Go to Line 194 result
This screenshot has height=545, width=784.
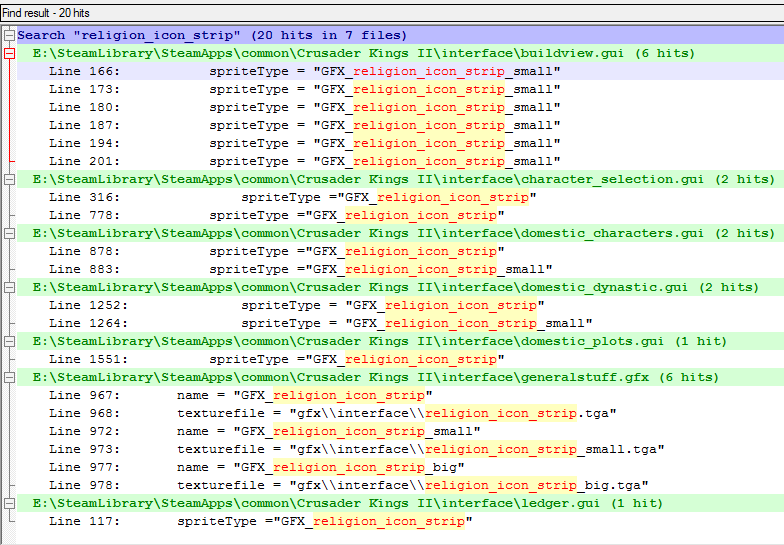400,144
